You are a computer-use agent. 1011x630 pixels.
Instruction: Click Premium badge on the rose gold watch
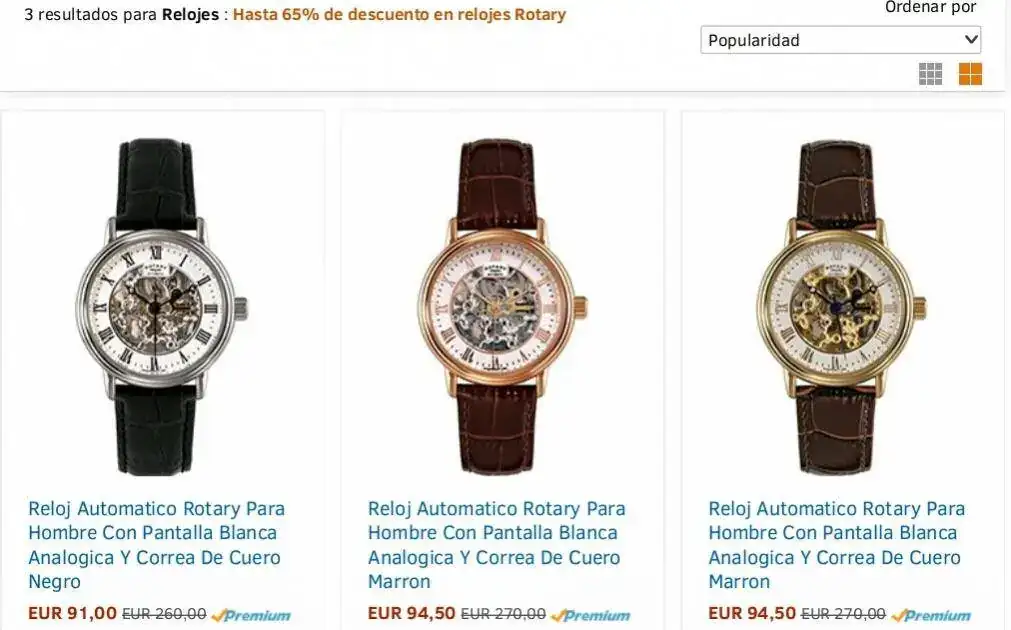[591, 616]
